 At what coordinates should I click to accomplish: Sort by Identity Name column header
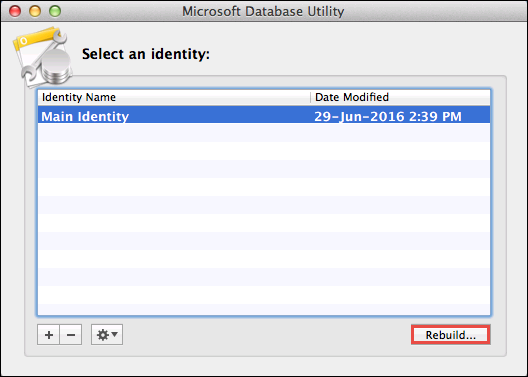click(174, 97)
